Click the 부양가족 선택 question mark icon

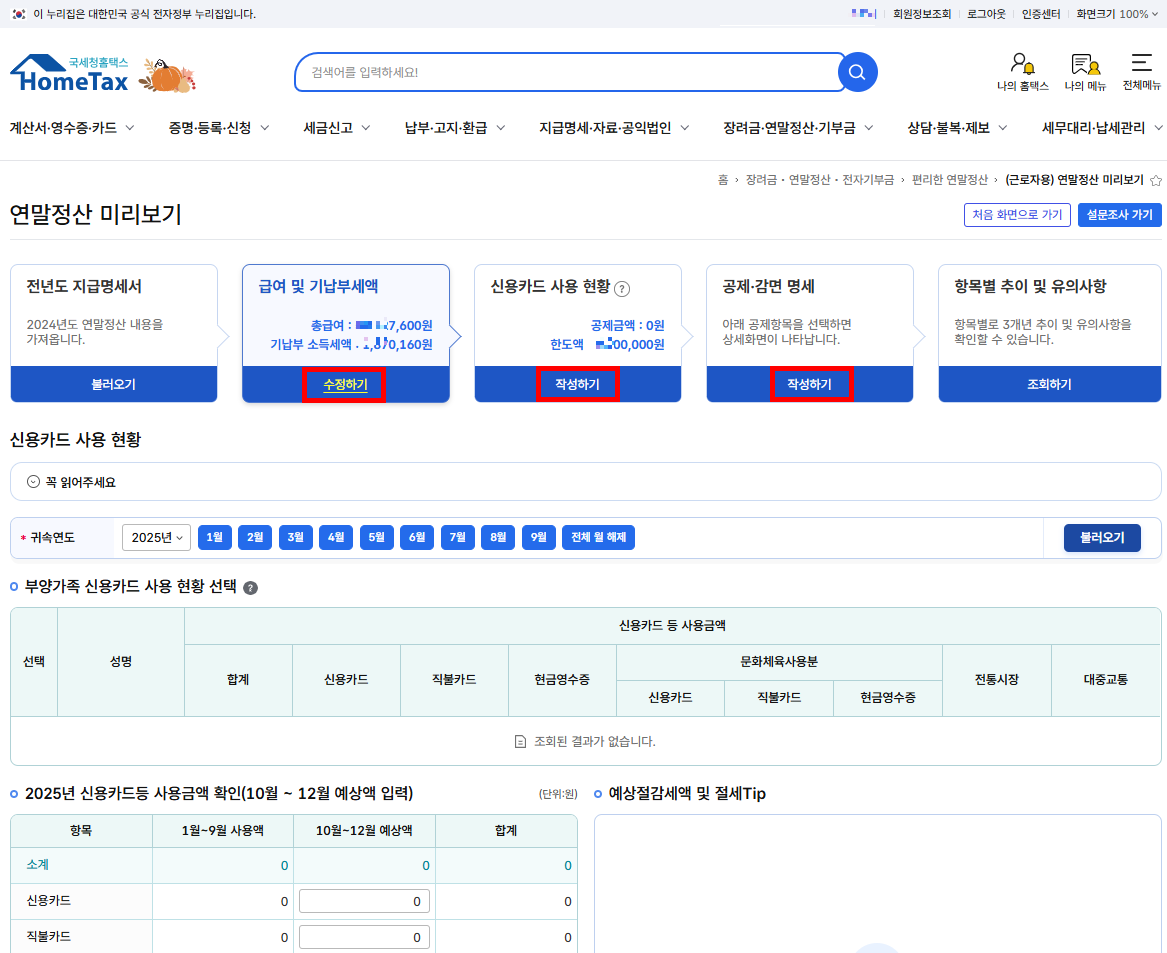coord(251,588)
